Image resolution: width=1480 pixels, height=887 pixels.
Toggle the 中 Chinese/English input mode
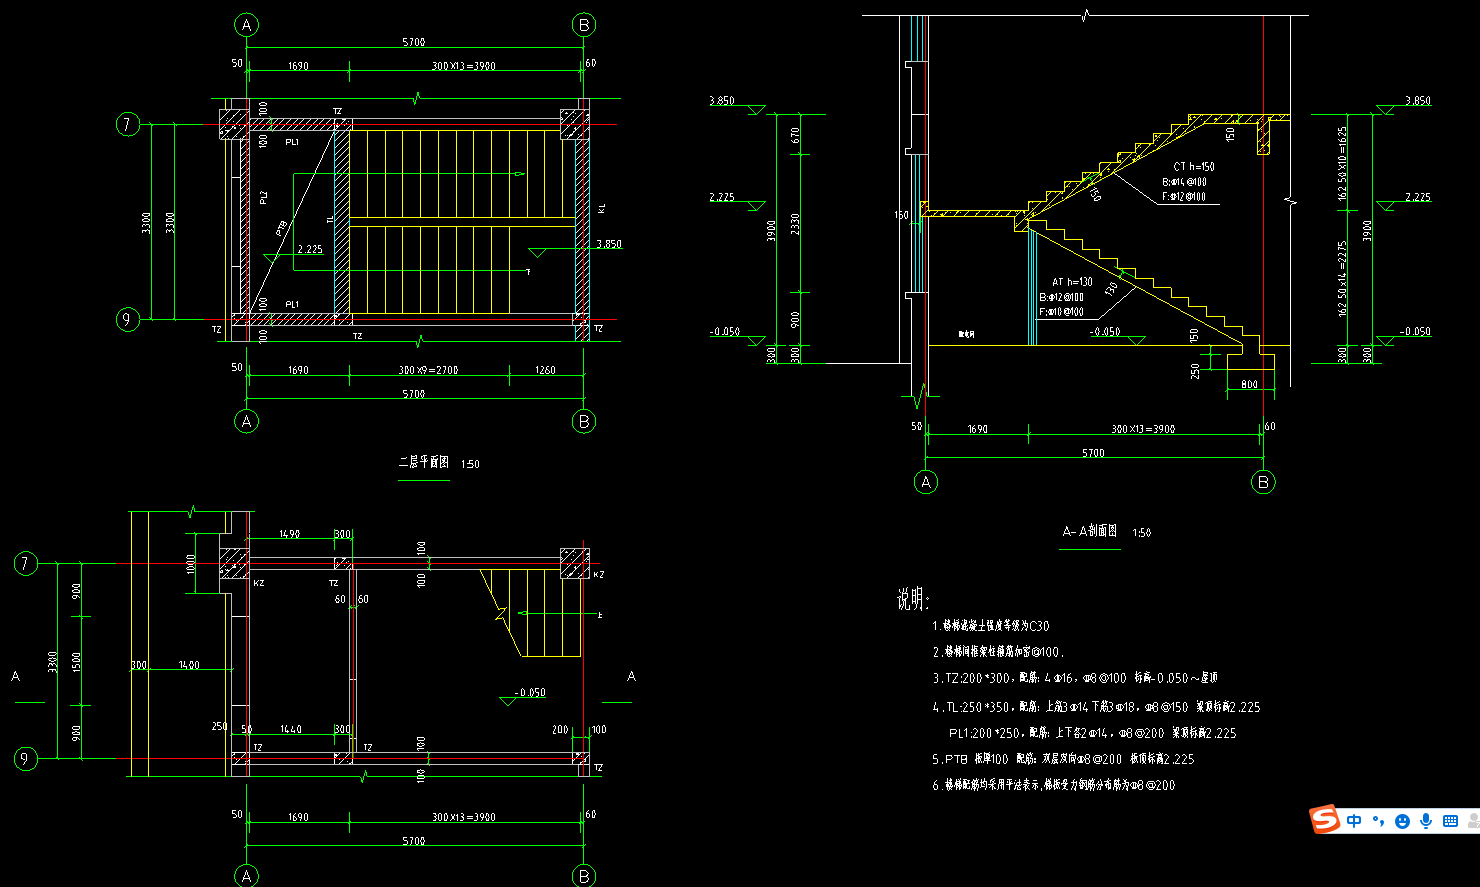(x=1354, y=821)
